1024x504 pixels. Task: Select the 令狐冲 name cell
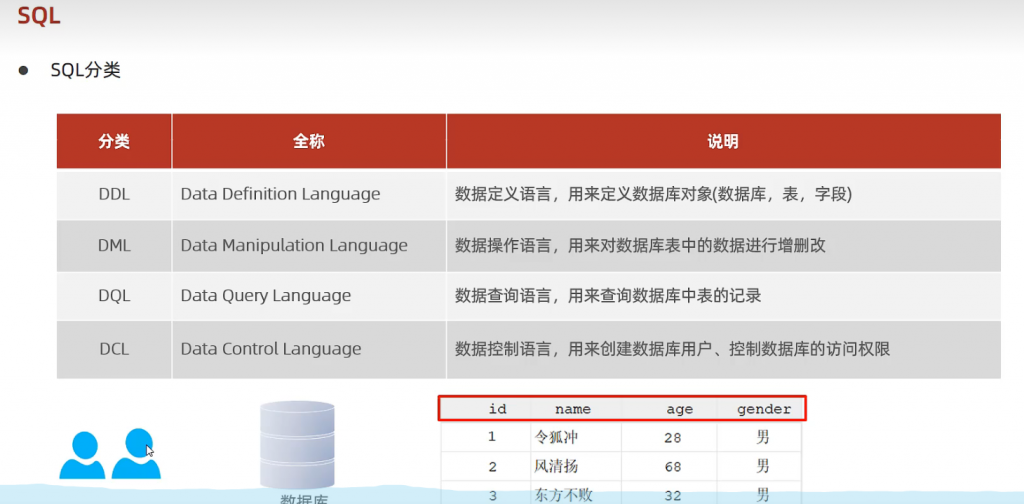click(x=556, y=437)
